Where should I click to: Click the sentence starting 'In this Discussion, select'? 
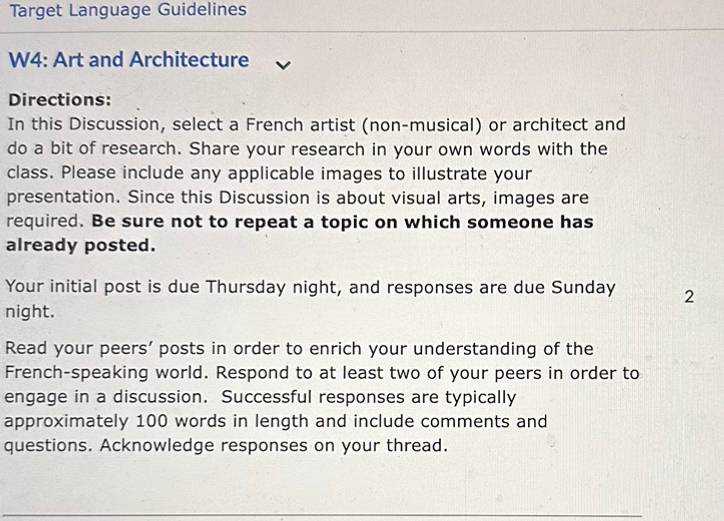point(316,124)
